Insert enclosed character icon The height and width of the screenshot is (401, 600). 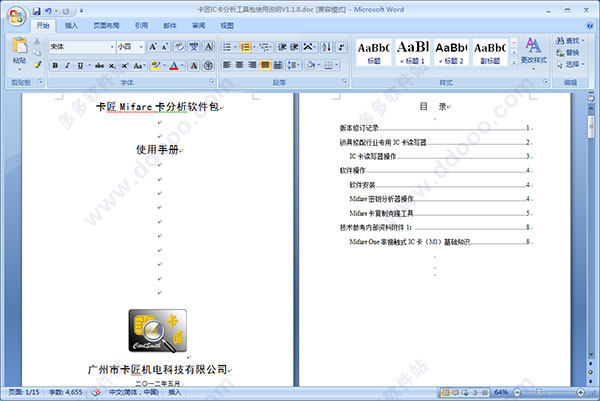[208, 65]
